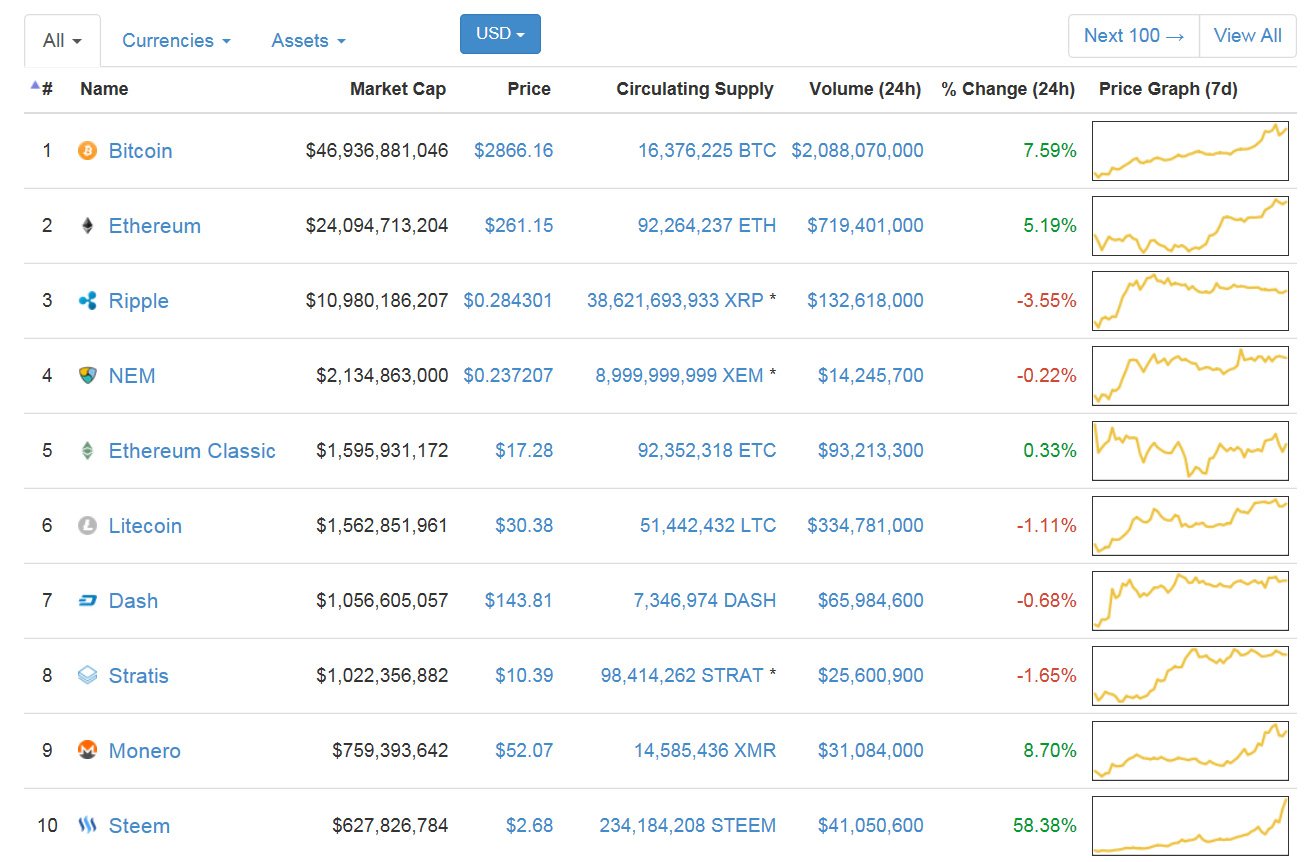This screenshot has width=1313, height=862.
Task: Sort by Name column header
Action: (104, 89)
